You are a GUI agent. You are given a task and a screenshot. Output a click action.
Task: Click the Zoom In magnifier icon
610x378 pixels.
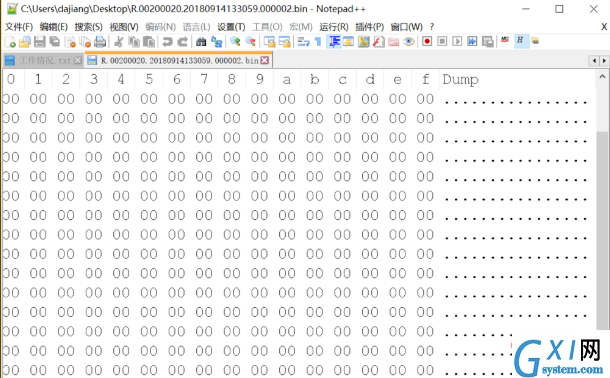[235, 42]
